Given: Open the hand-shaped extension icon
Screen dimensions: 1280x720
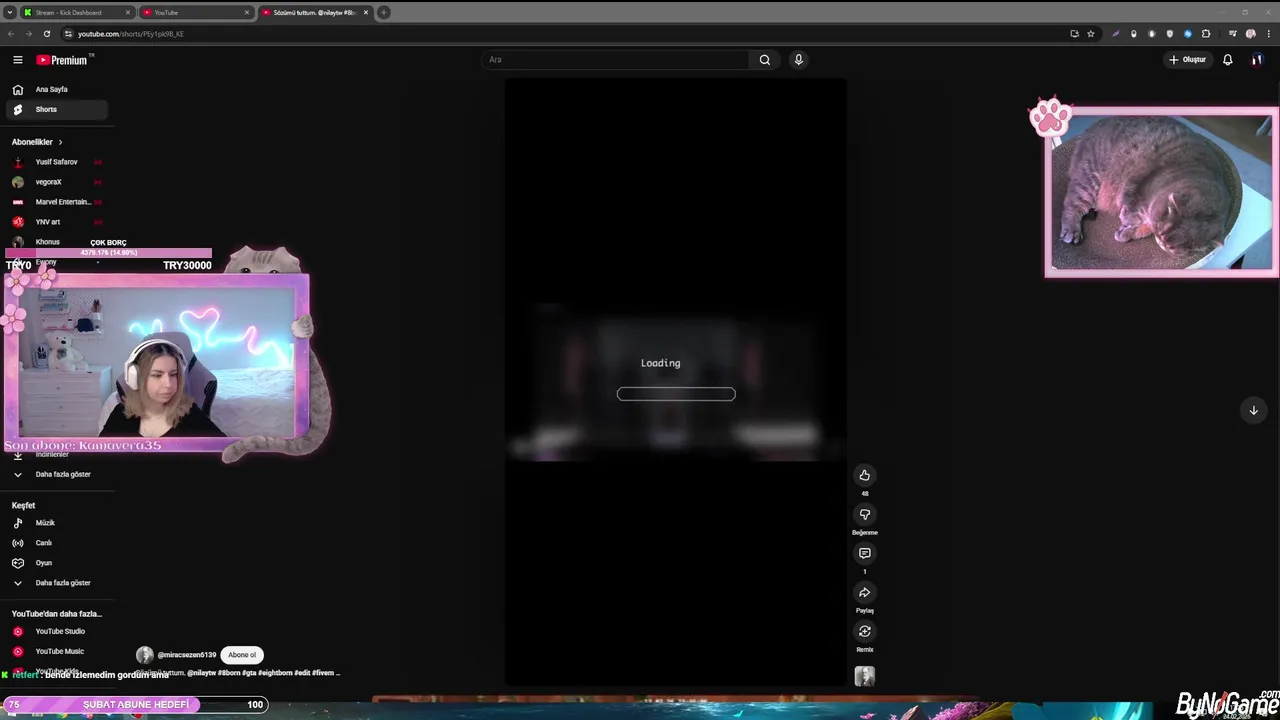Looking at the screenshot, I should [x=1152, y=34].
